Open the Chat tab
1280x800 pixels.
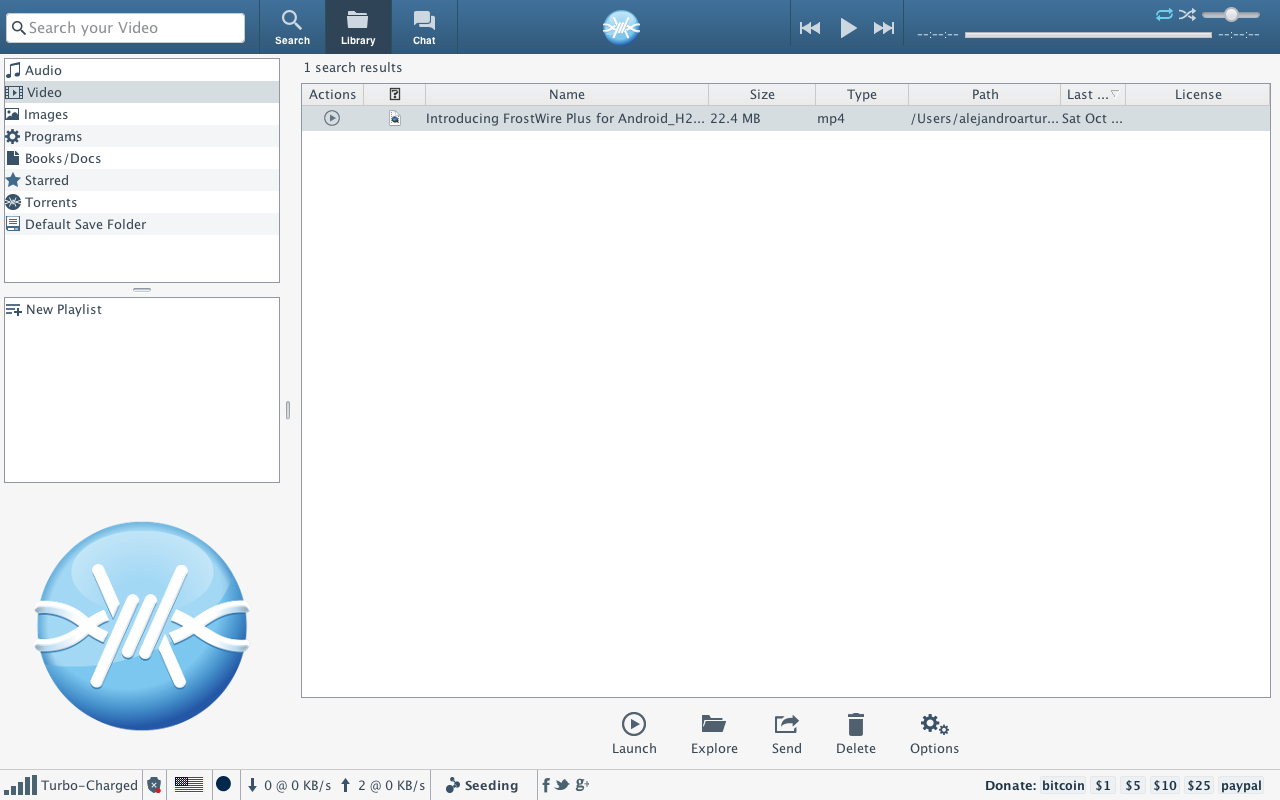click(424, 27)
